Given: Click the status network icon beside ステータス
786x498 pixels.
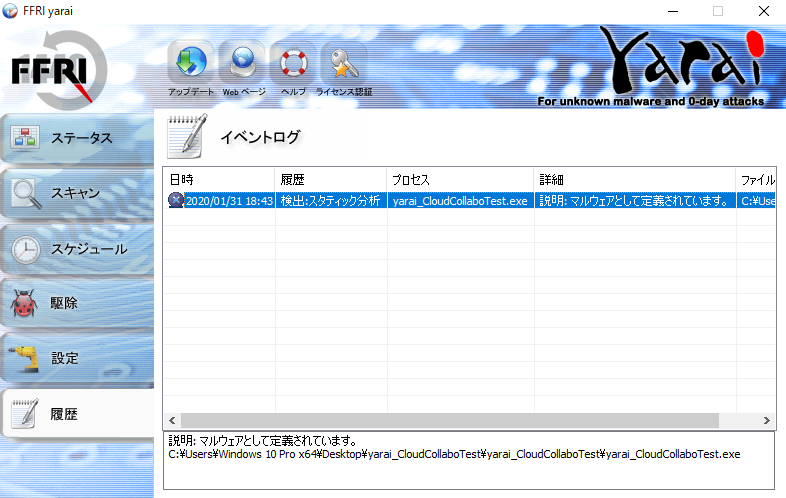Looking at the screenshot, I should coord(25,137).
